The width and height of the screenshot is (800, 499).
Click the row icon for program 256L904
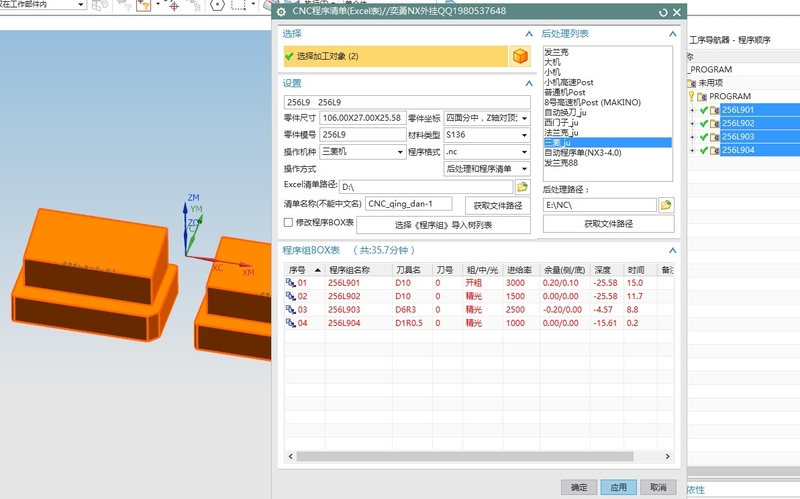coord(291,323)
